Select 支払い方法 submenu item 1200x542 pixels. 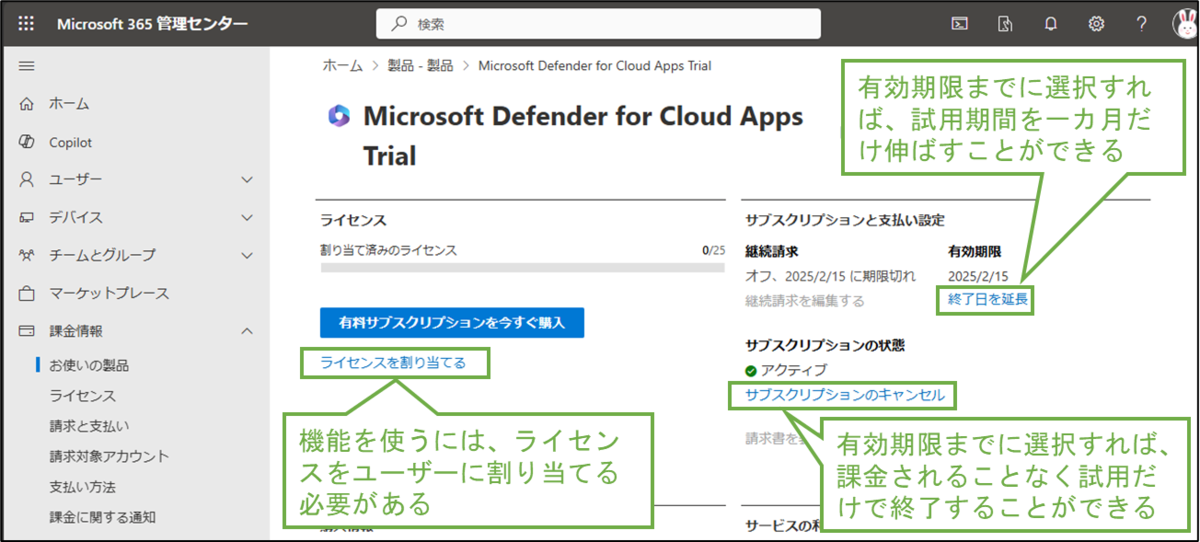point(82,487)
